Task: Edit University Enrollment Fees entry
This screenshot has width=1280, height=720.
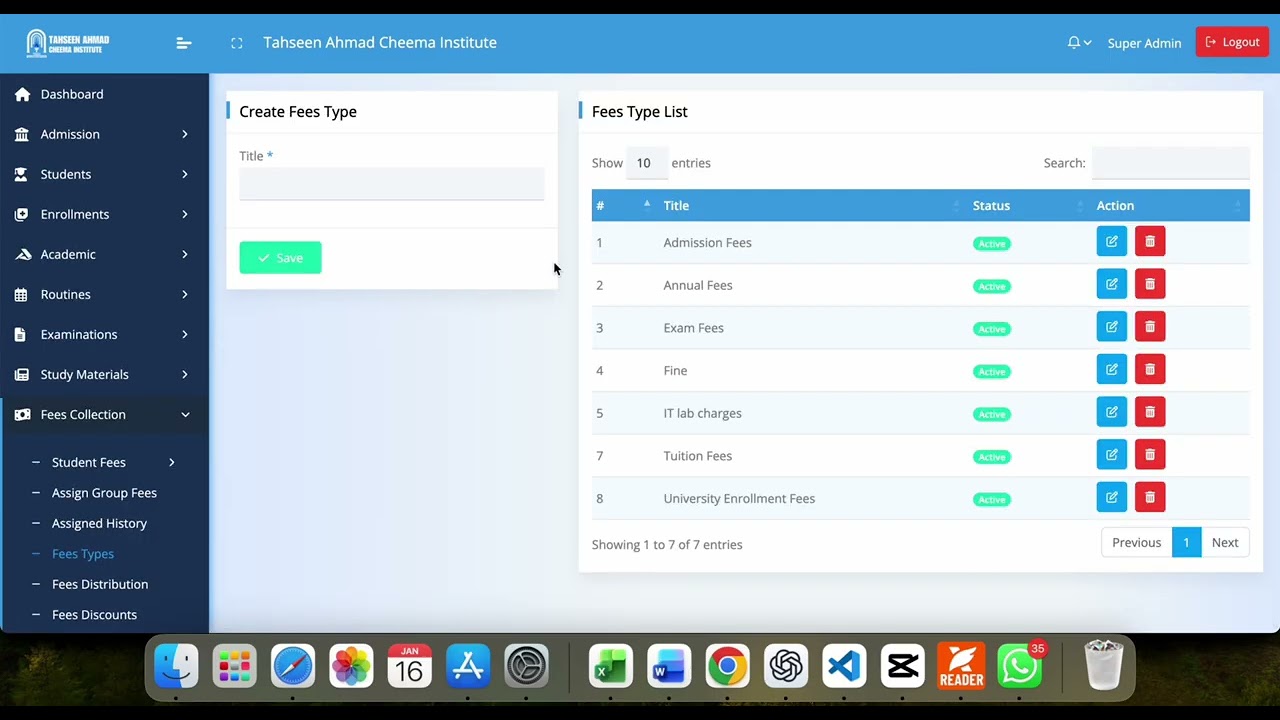Action: tap(1111, 497)
